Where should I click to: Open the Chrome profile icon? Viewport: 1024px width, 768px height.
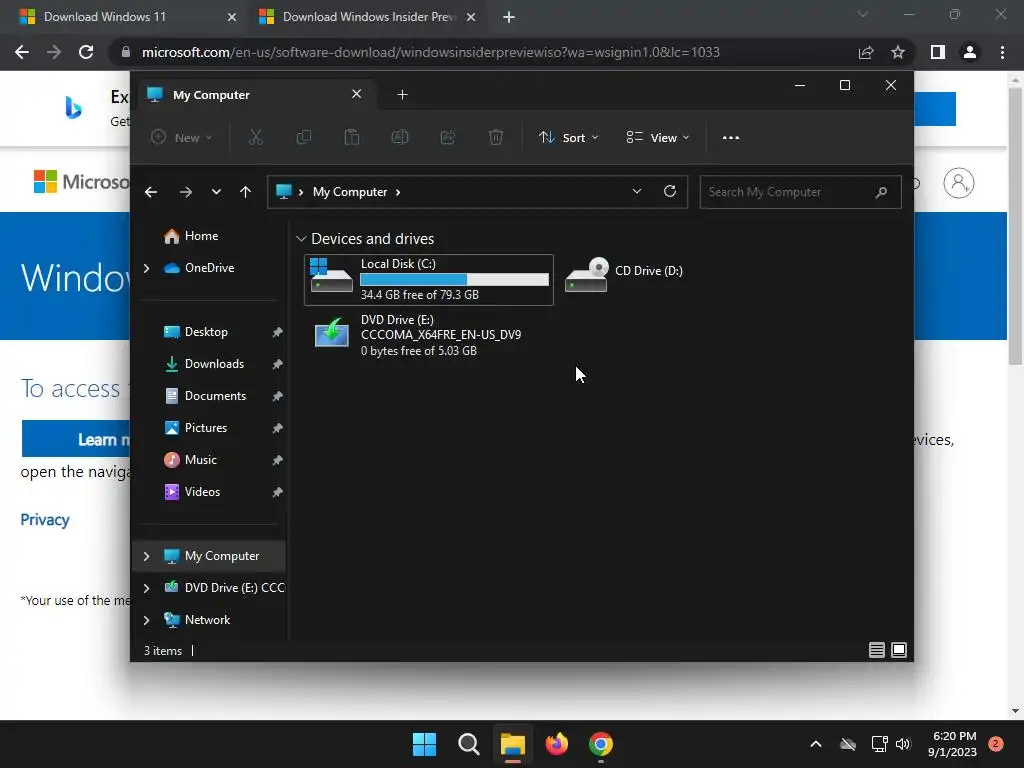click(970, 52)
